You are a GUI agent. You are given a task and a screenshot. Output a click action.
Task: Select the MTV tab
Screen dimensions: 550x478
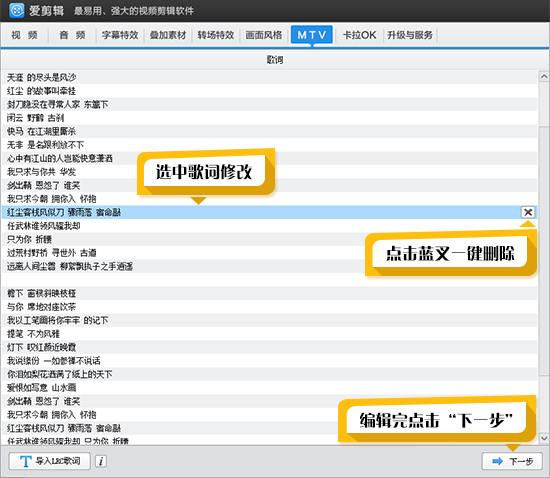(x=311, y=35)
